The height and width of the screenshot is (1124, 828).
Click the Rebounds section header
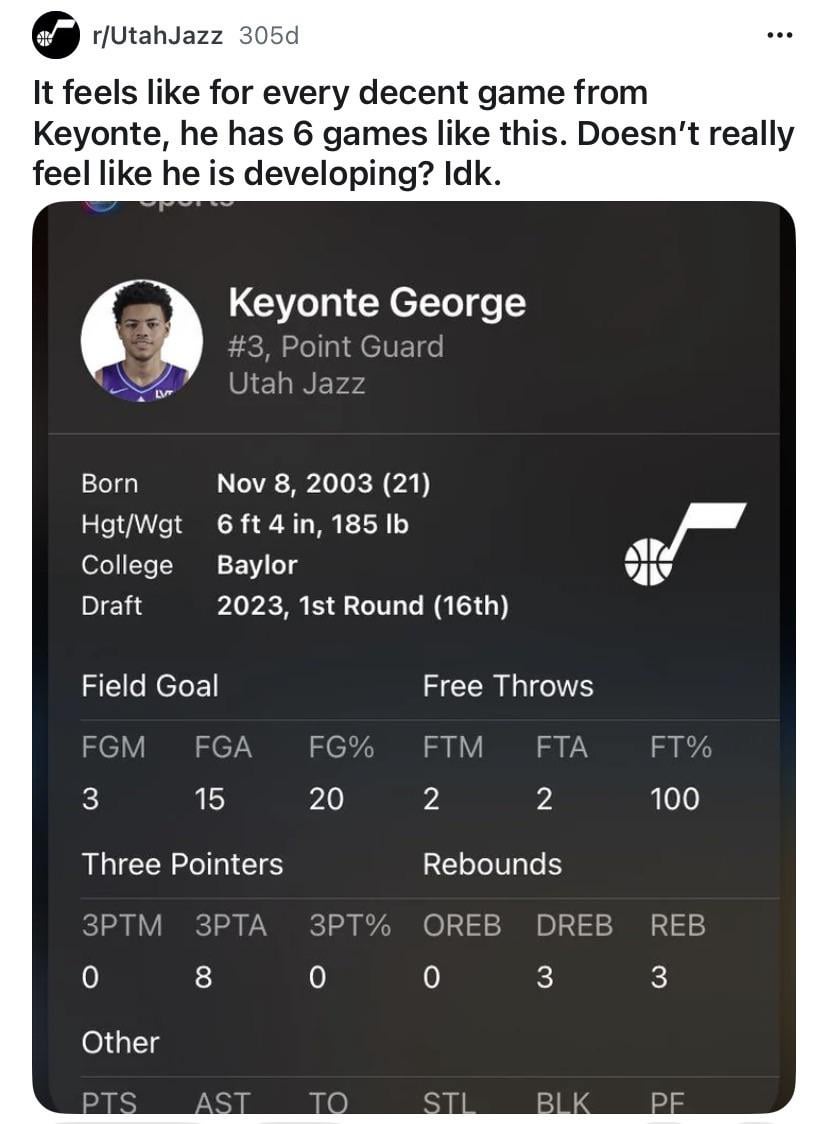(492, 864)
